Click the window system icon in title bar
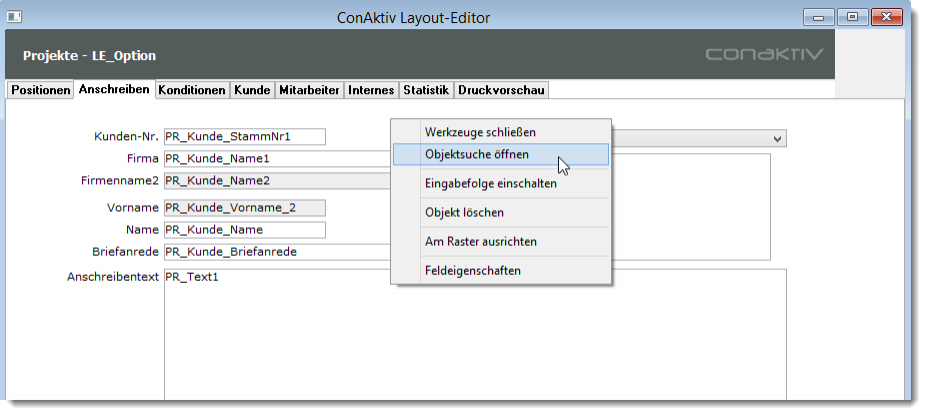The width and height of the screenshot is (926, 415). pos(16,18)
